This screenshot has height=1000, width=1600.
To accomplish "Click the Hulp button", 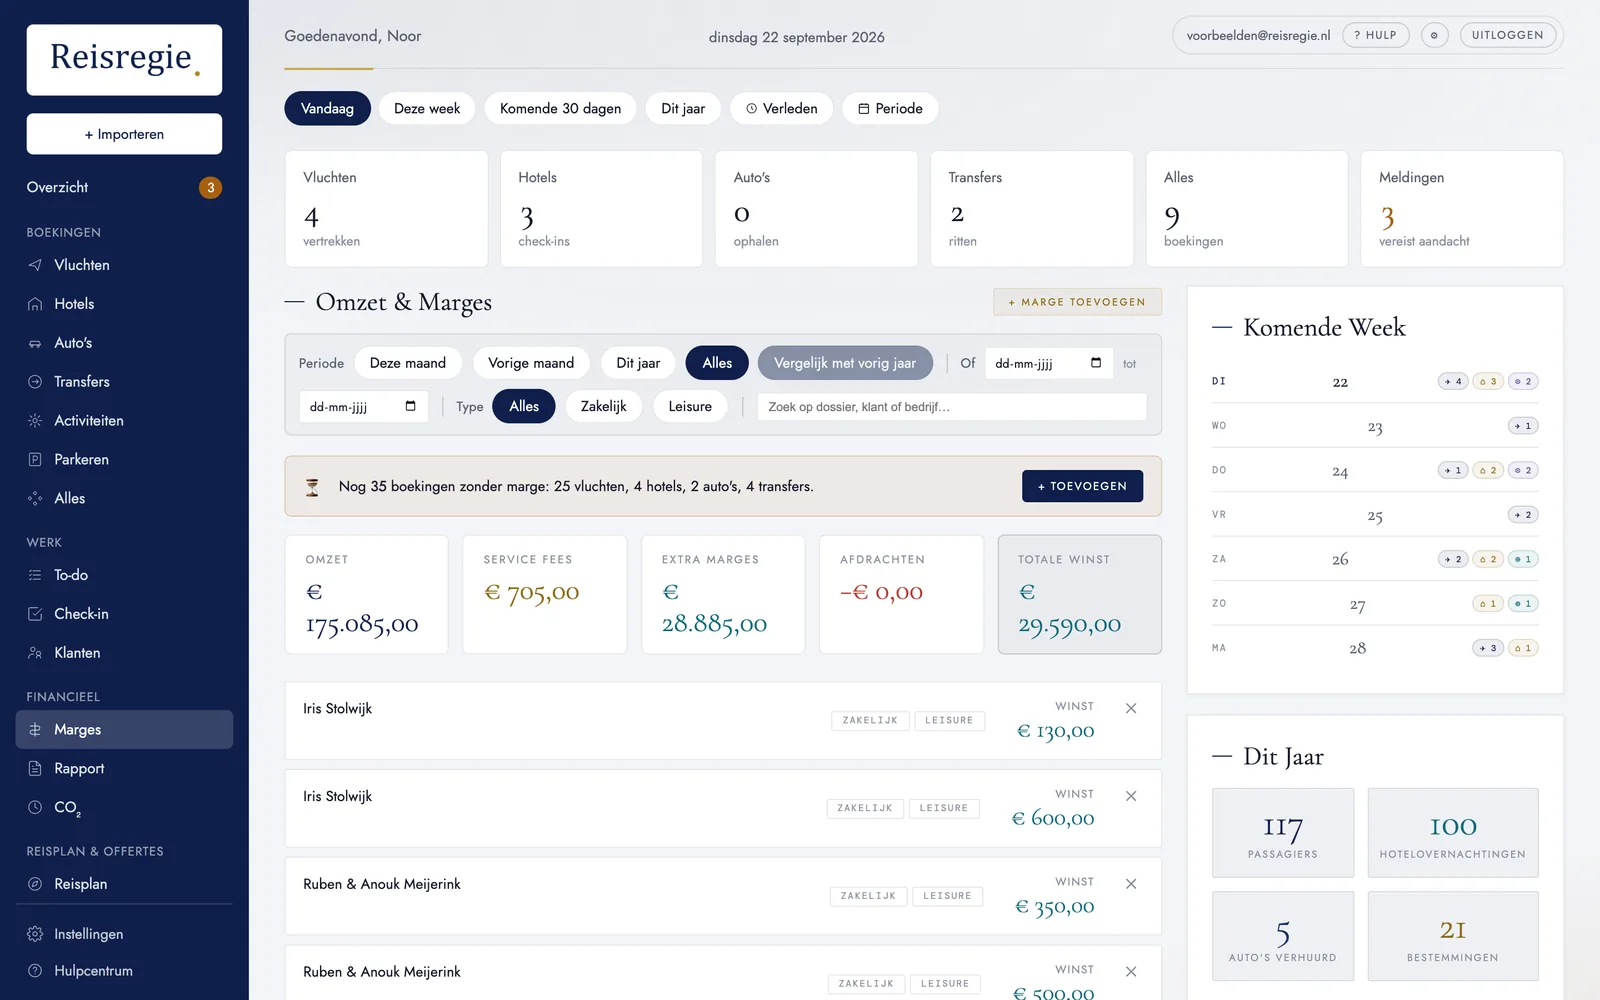I will (1375, 35).
